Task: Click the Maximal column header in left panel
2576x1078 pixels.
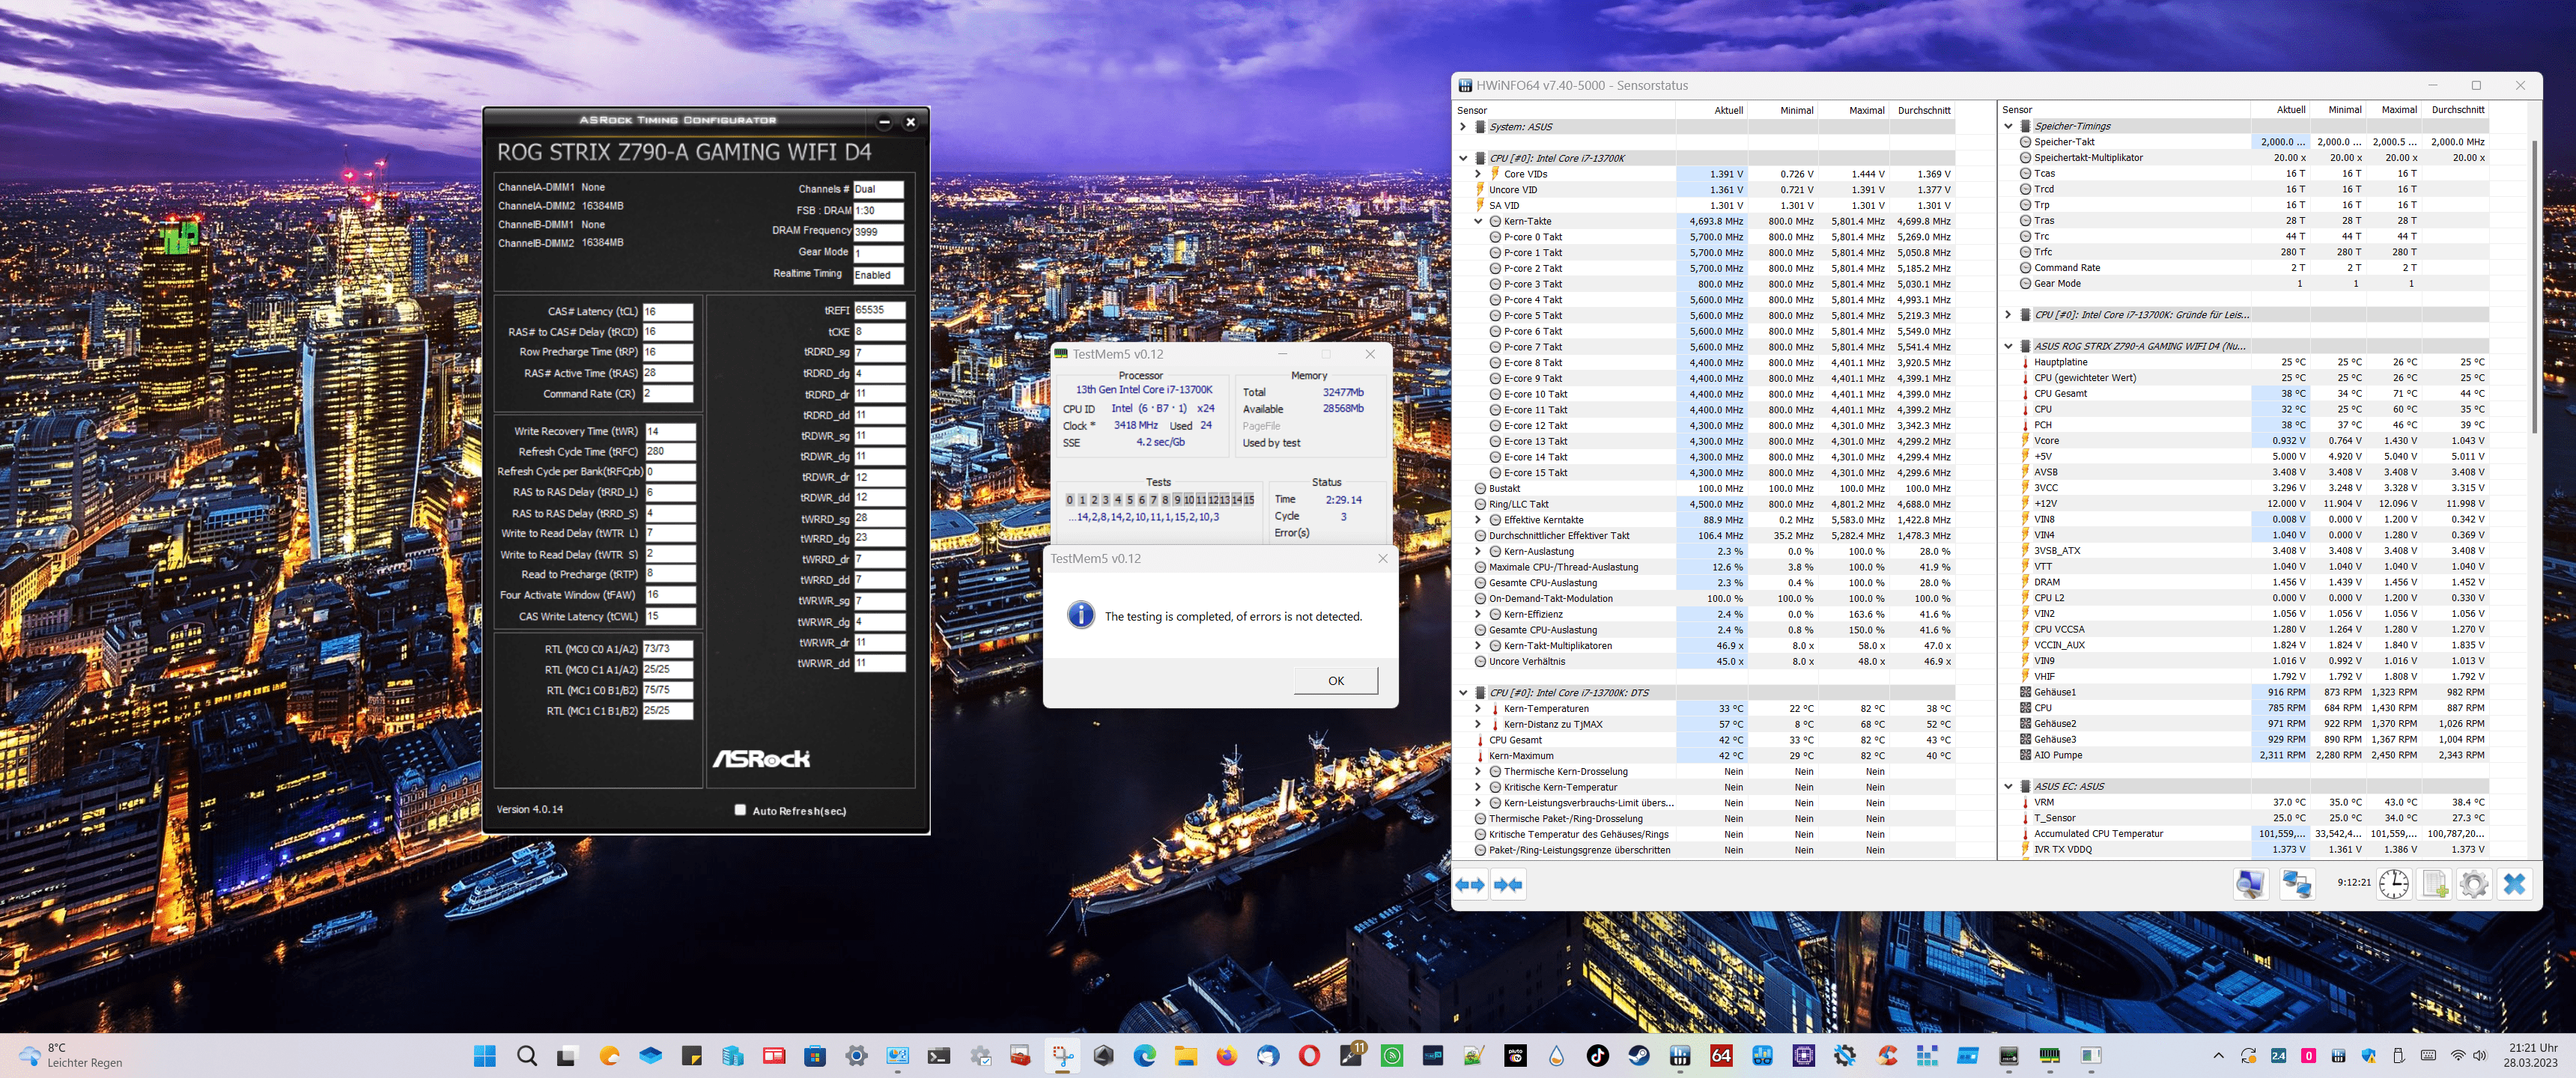Action: tap(1853, 110)
